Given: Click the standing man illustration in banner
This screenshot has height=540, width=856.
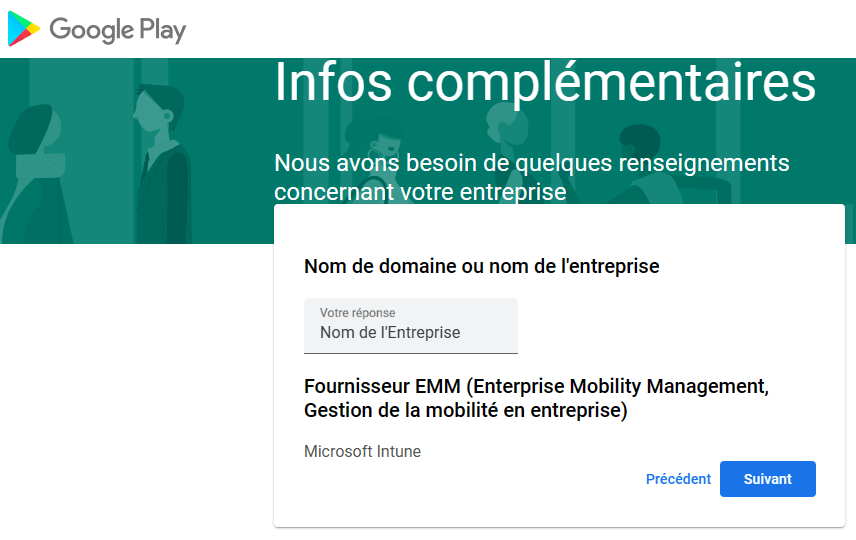Looking at the screenshot, I should [x=158, y=150].
